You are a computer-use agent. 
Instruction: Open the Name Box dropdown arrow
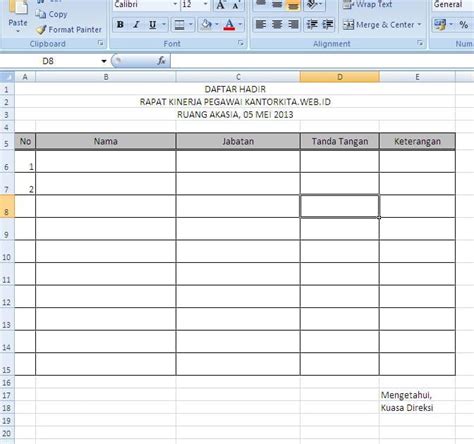(104, 61)
